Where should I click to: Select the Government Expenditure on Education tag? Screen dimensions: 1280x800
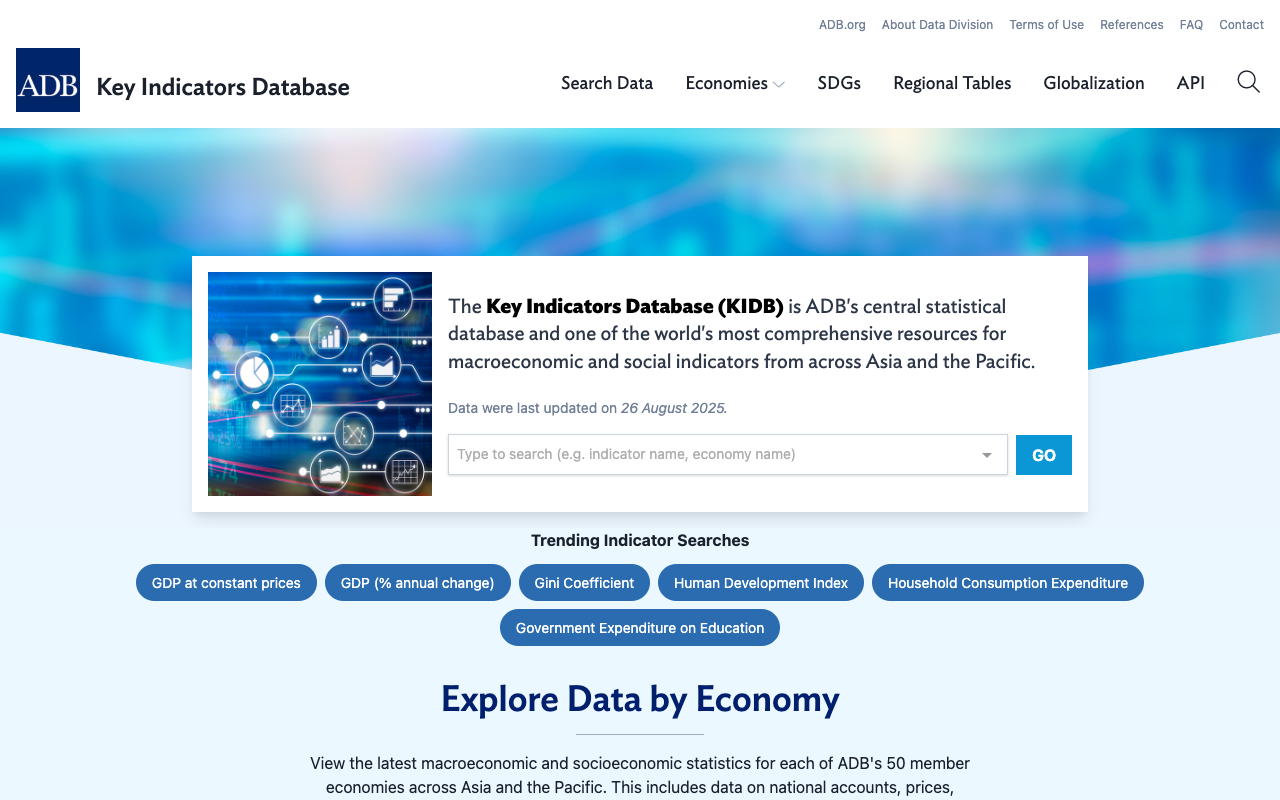(x=639, y=627)
